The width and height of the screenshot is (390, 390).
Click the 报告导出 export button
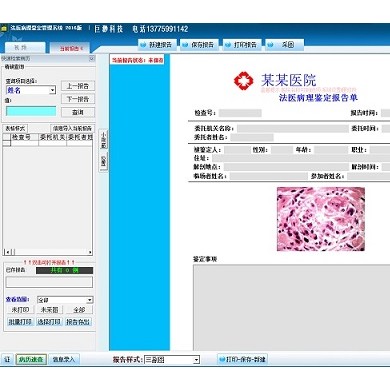click(79, 322)
